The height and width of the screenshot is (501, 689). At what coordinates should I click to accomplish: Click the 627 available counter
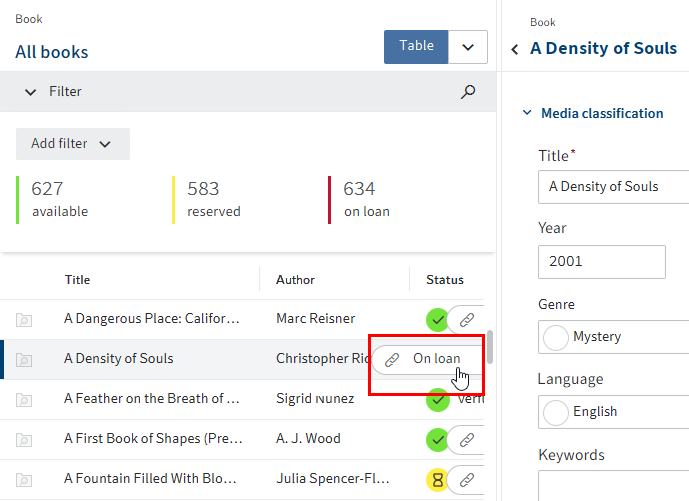(x=60, y=198)
